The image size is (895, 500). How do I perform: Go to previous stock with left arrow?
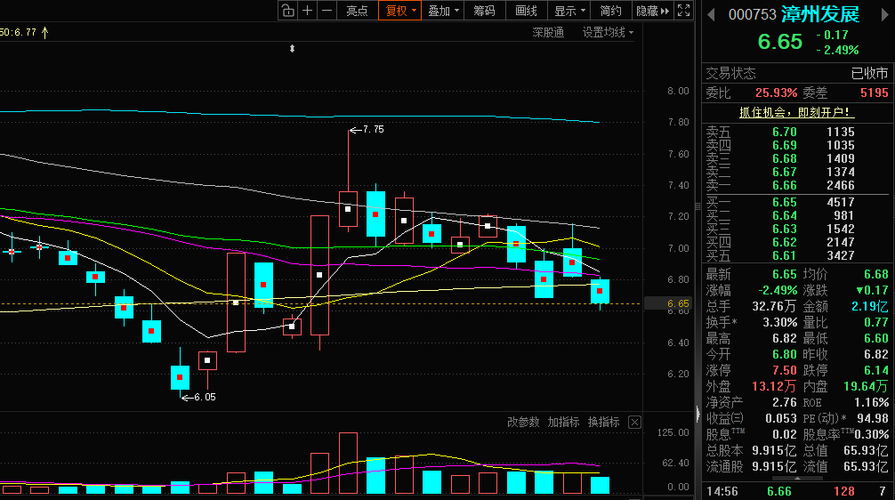[x=711, y=15]
